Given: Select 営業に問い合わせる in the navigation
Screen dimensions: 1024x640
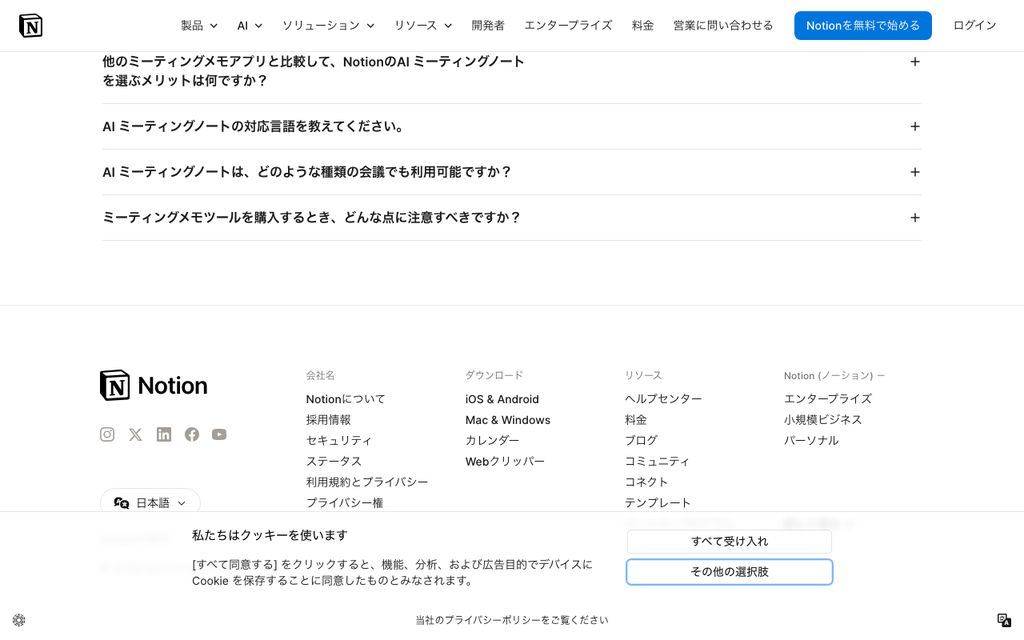Looking at the screenshot, I should (x=723, y=25).
